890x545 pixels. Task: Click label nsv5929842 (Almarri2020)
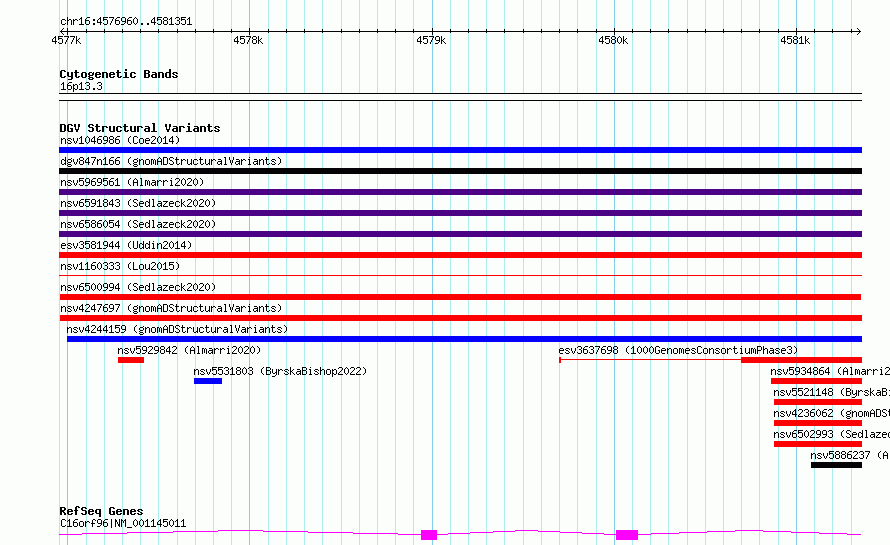(189, 350)
